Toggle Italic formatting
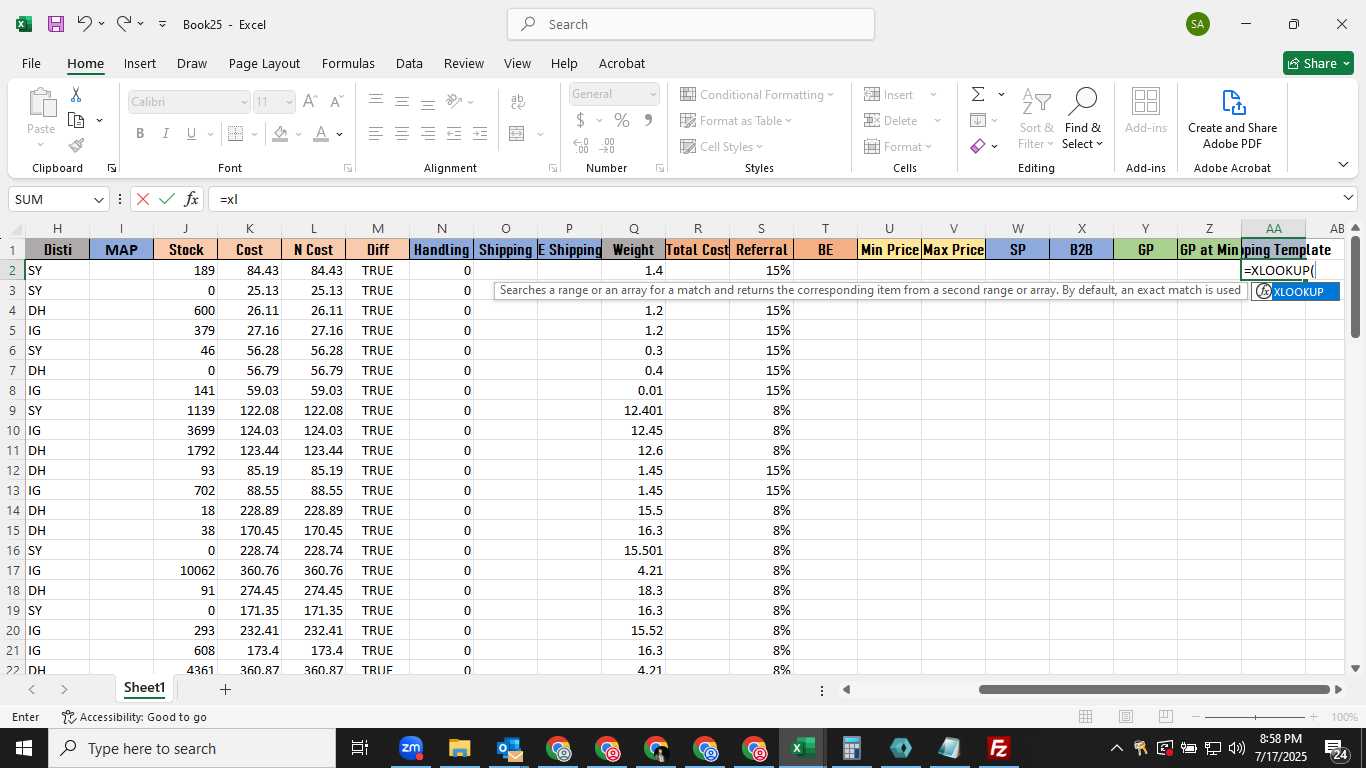The image size is (1366, 768). [165, 133]
